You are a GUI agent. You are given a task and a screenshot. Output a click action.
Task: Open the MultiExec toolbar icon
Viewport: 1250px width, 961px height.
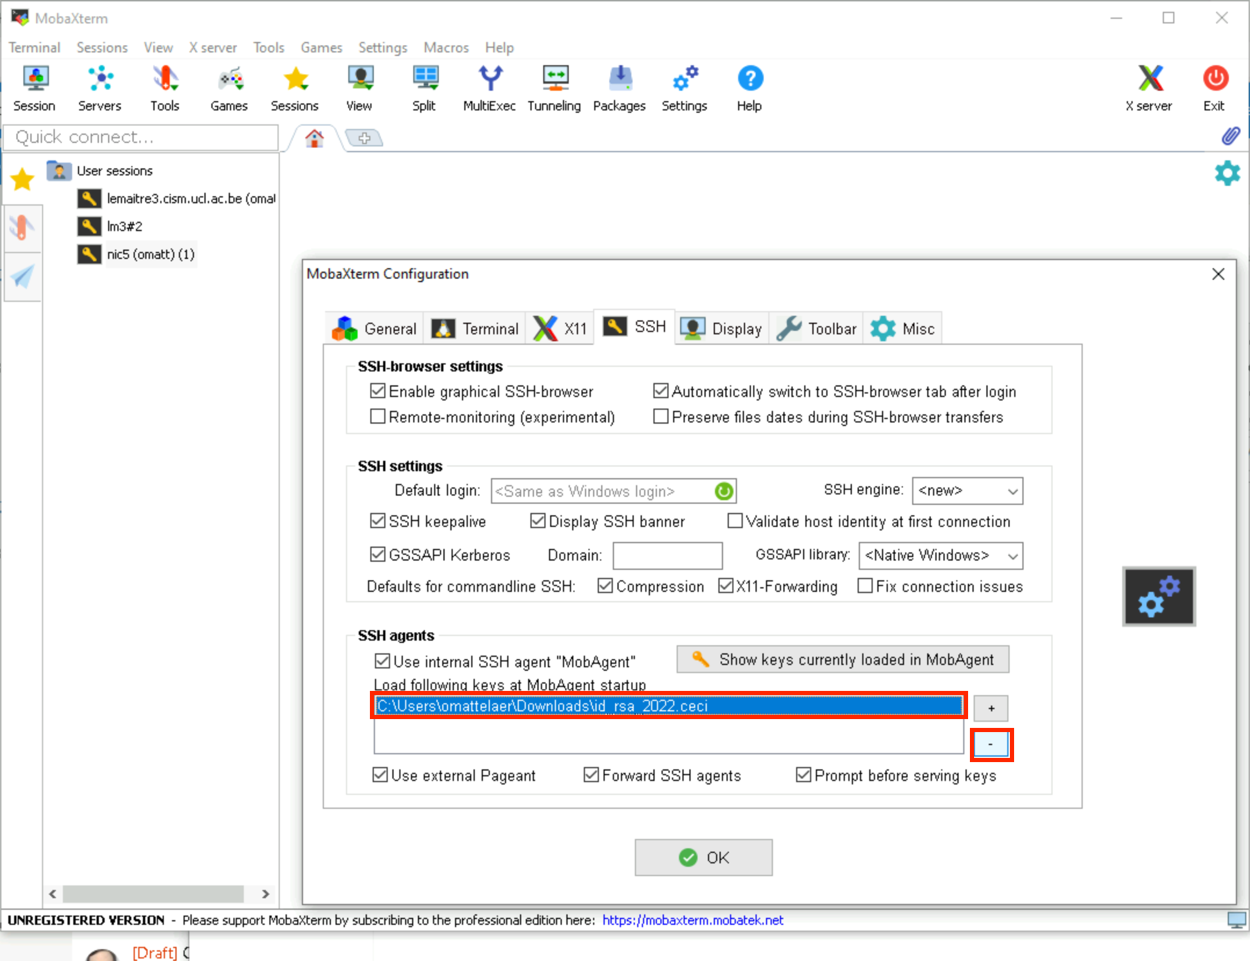point(490,88)
